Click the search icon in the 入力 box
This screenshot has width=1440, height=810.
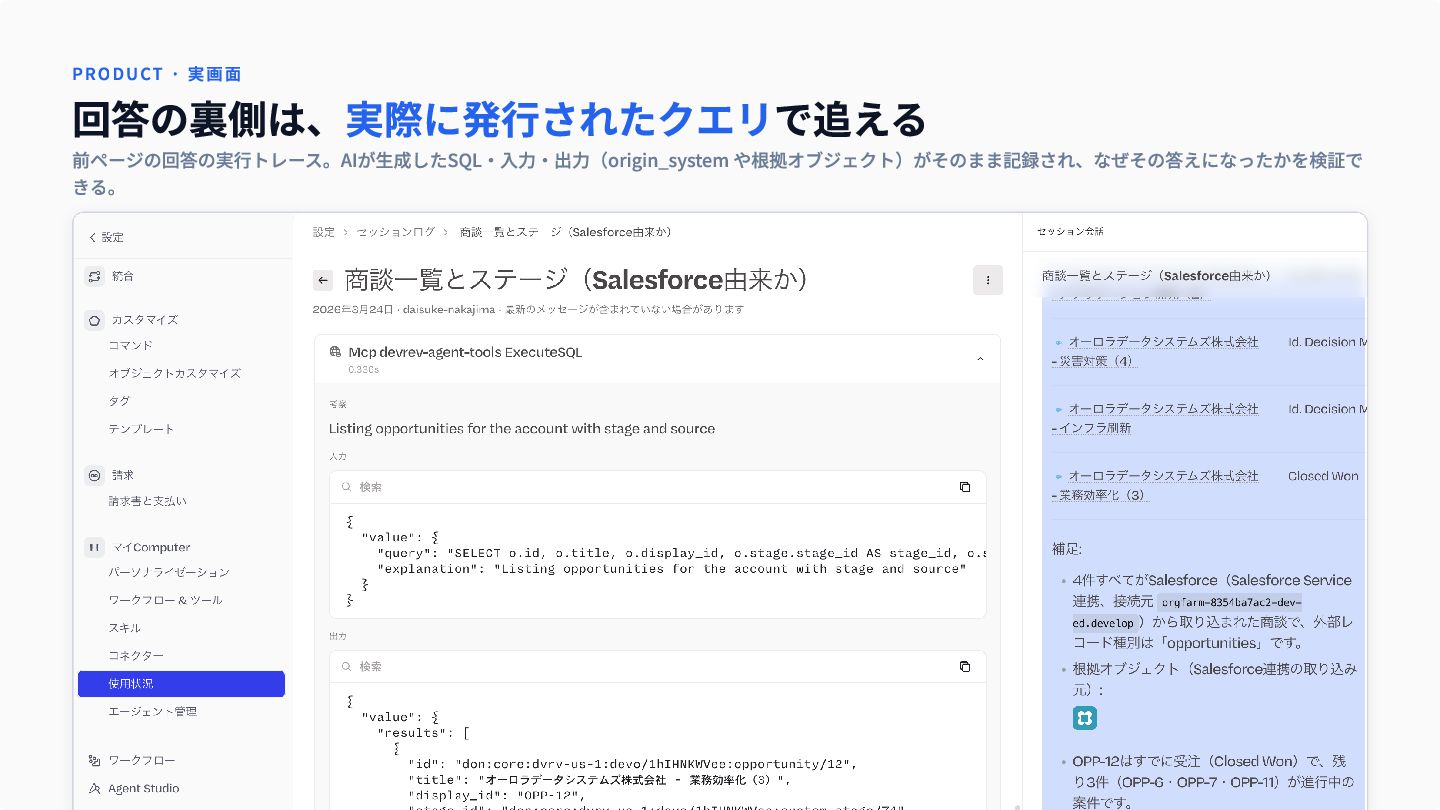(x=346, y=487)
